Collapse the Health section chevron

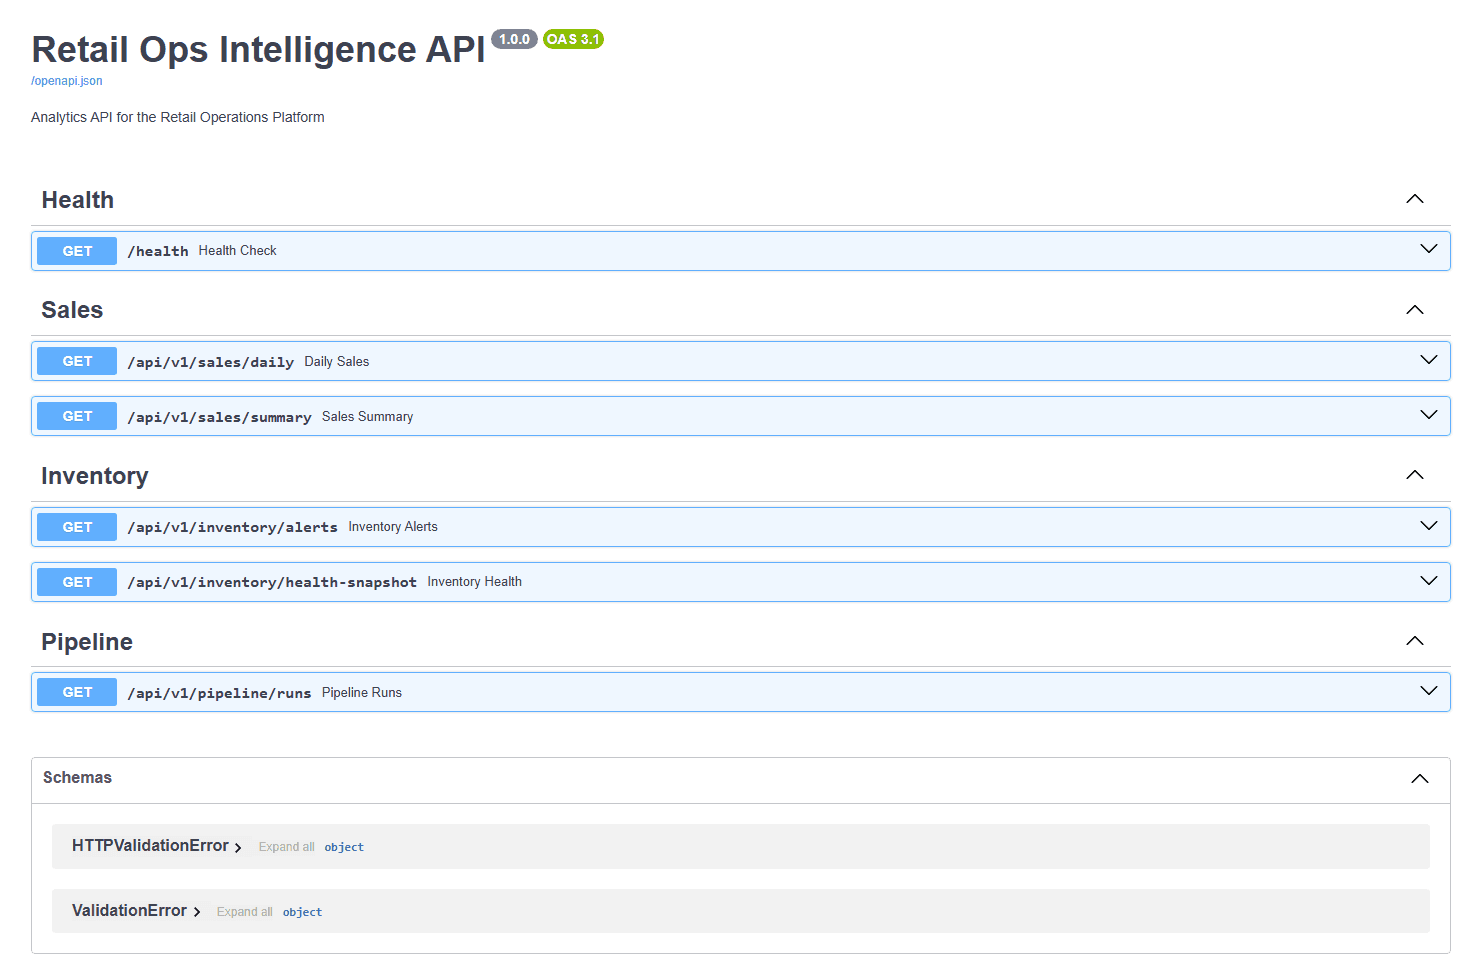pyautogui.click(x=1414, y=199)
